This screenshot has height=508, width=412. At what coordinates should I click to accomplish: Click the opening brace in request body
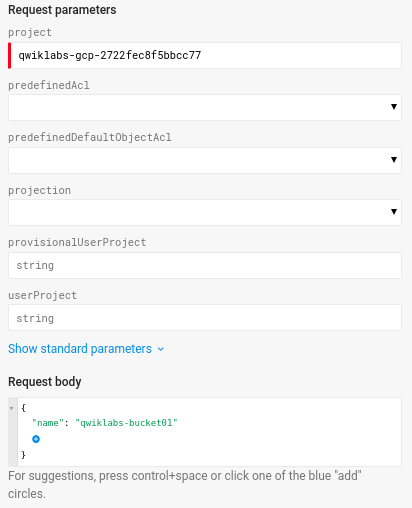point(23,408)
